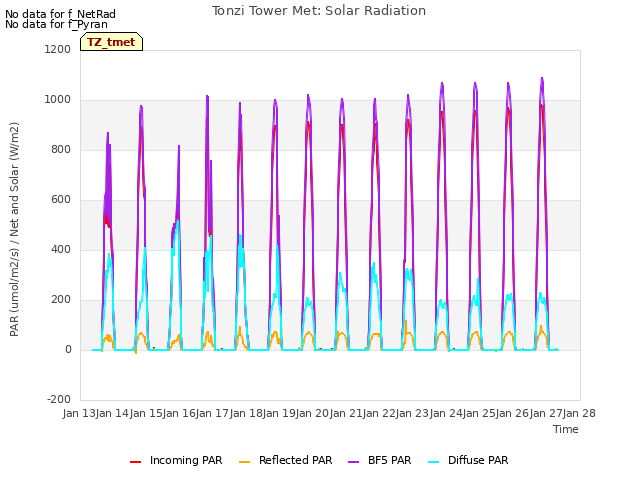640x480 pixels.
Task: Click the BF5 PAR spike on Jan 17
Action: tap(207, 96)
